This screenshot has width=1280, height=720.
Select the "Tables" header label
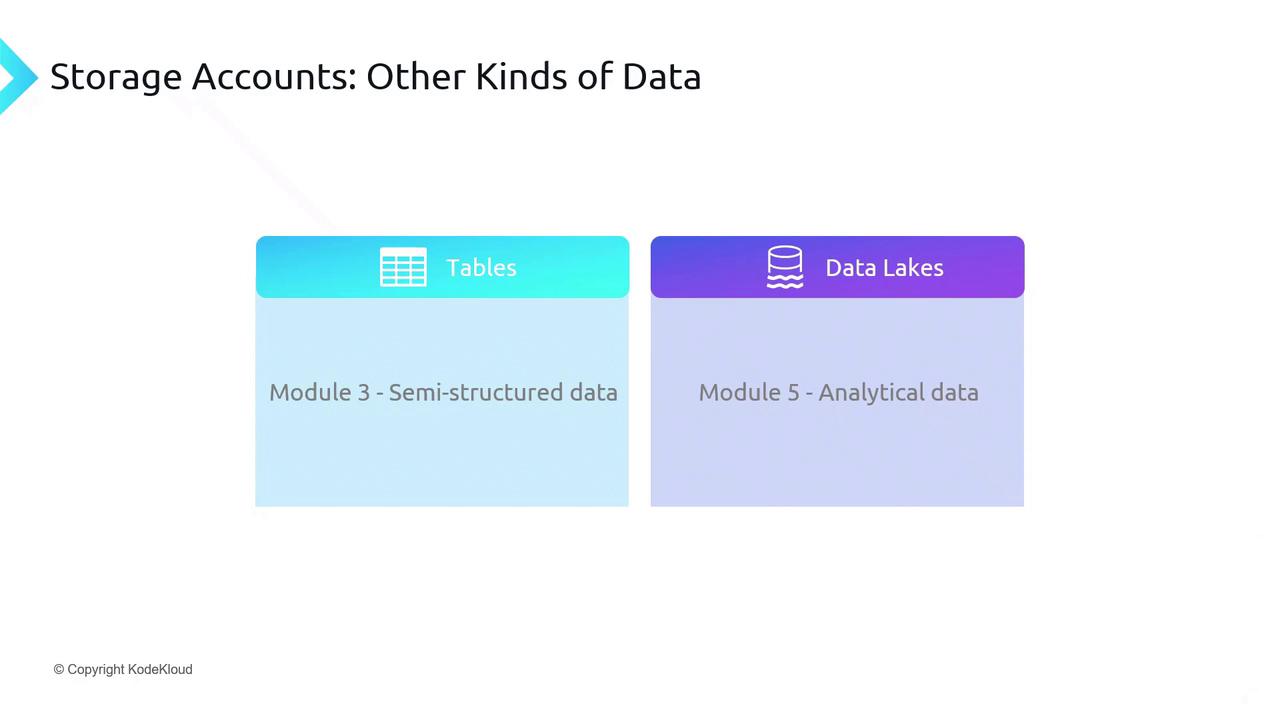coord(481,267)
